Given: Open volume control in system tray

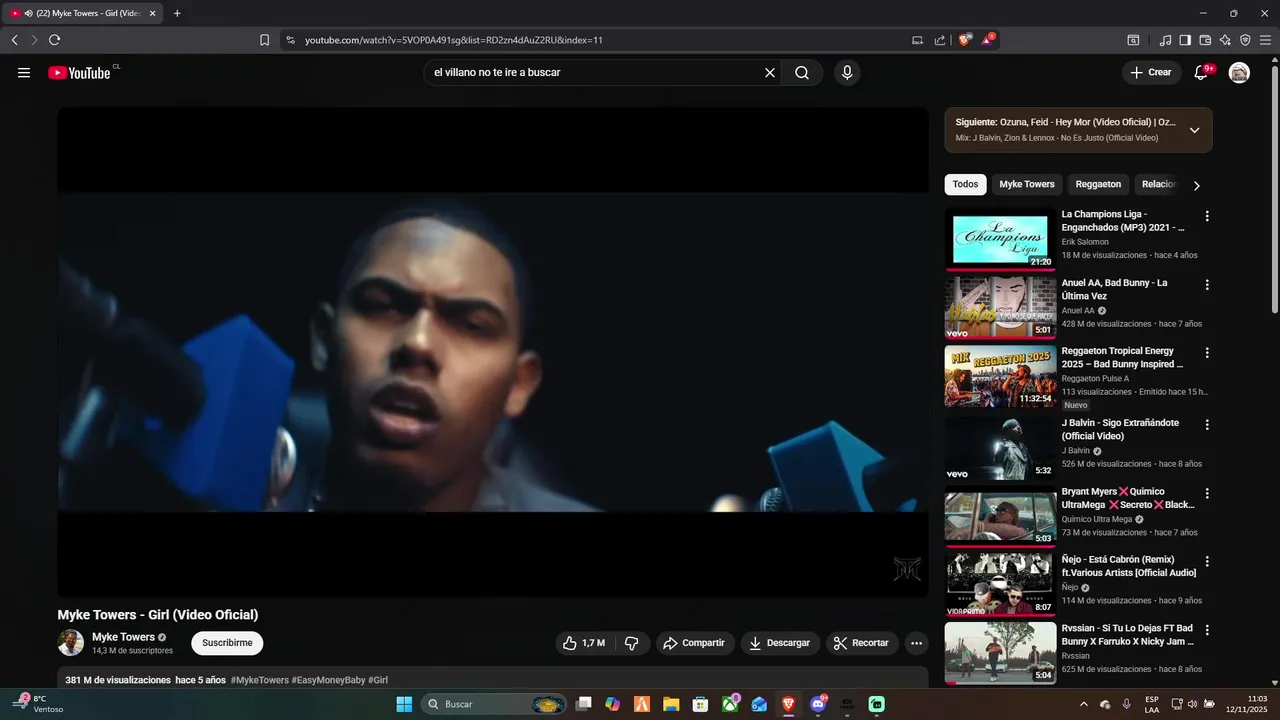Looking at the screenshot, I should [x=1192, y=704].
